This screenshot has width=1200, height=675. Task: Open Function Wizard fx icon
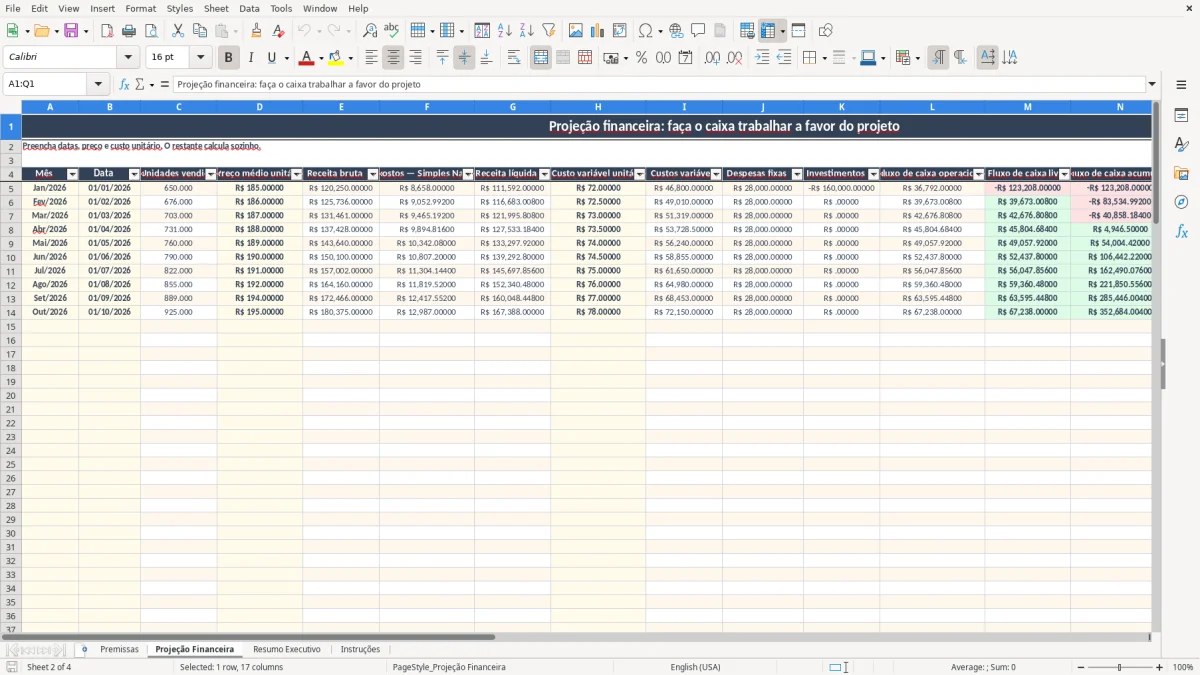pyautogui.click(x=125, y=84)
